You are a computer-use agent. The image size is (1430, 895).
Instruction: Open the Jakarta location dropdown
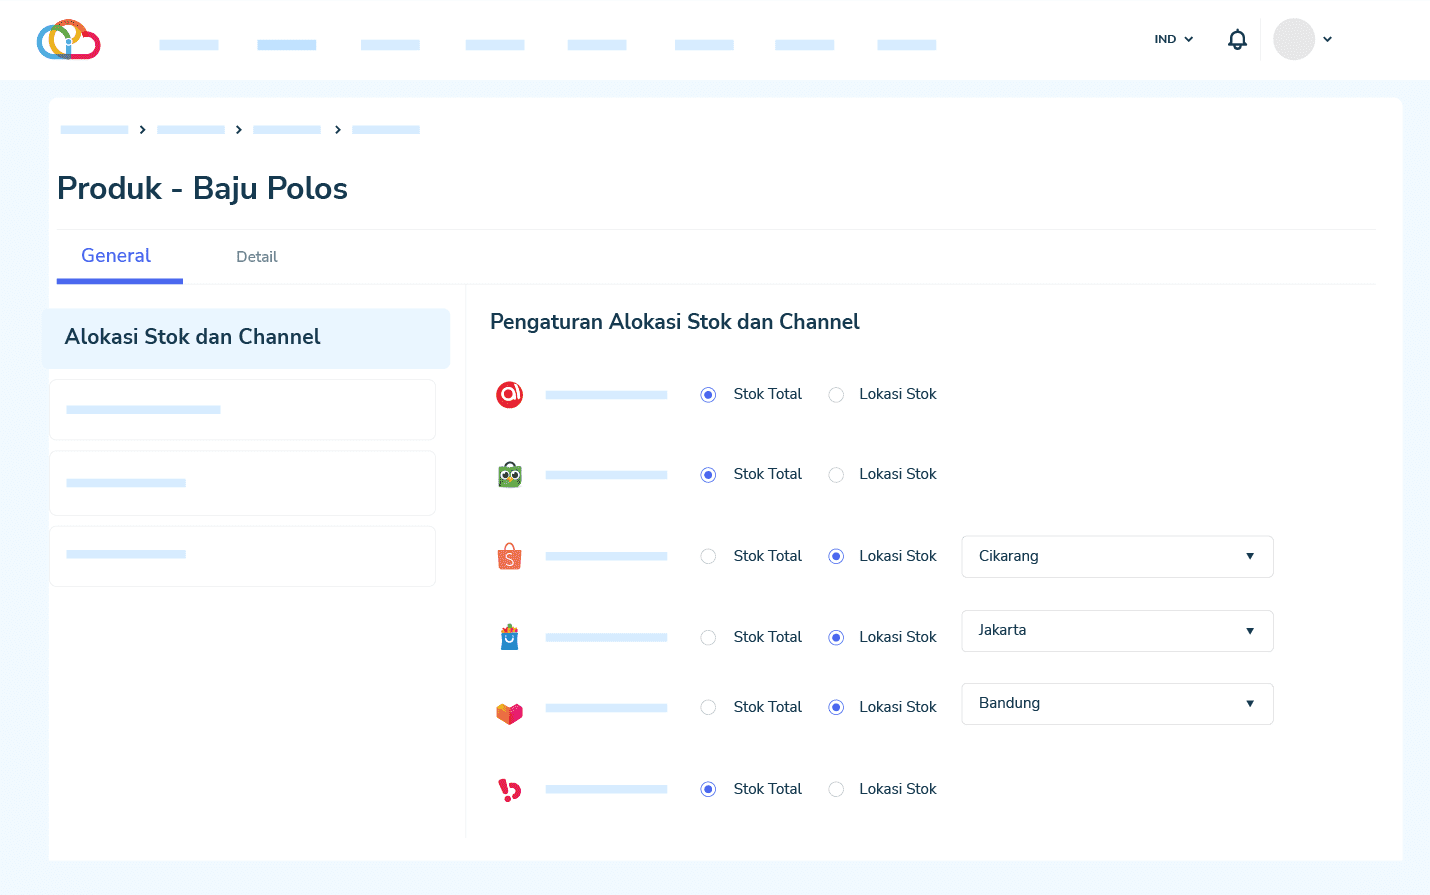(x=1116, y=631)
